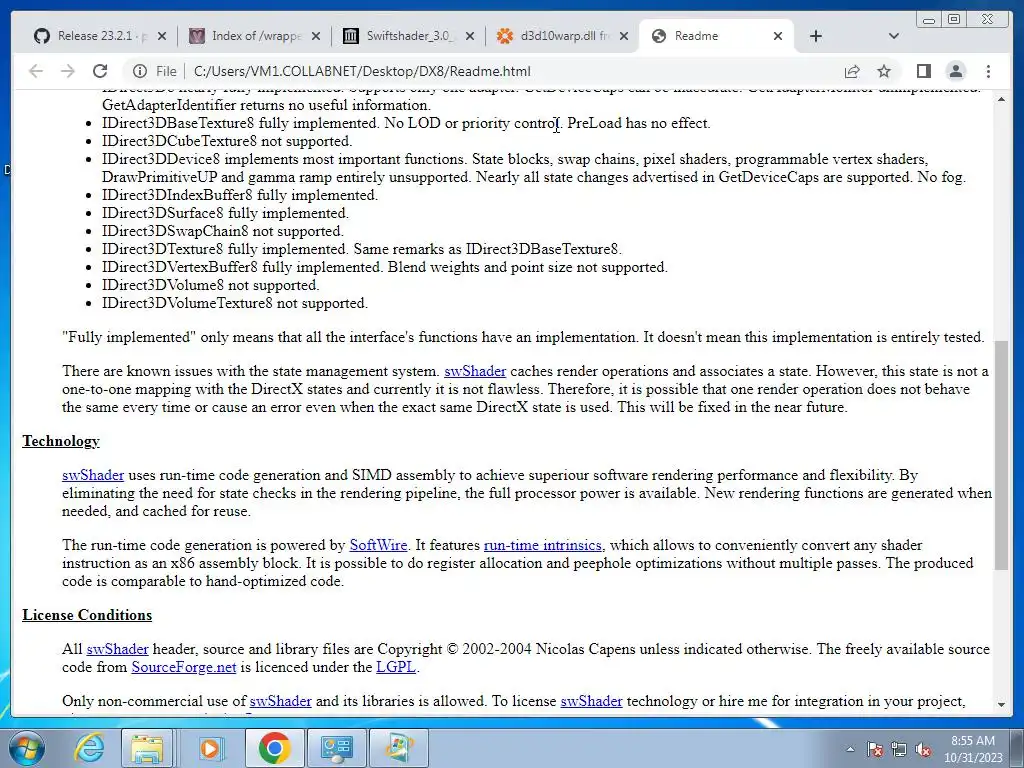Click the page scrollbar up arrow
This screenshot has width=1024, height=768.
[x=1001, y=99]
